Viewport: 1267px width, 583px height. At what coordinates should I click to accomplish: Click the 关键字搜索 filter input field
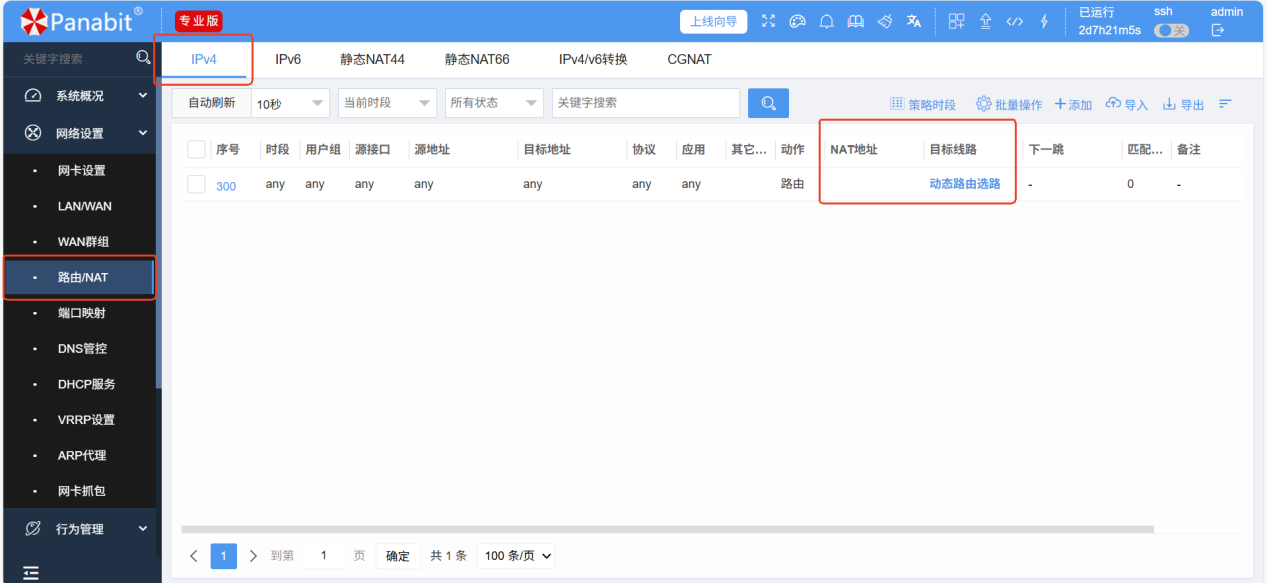645,103
